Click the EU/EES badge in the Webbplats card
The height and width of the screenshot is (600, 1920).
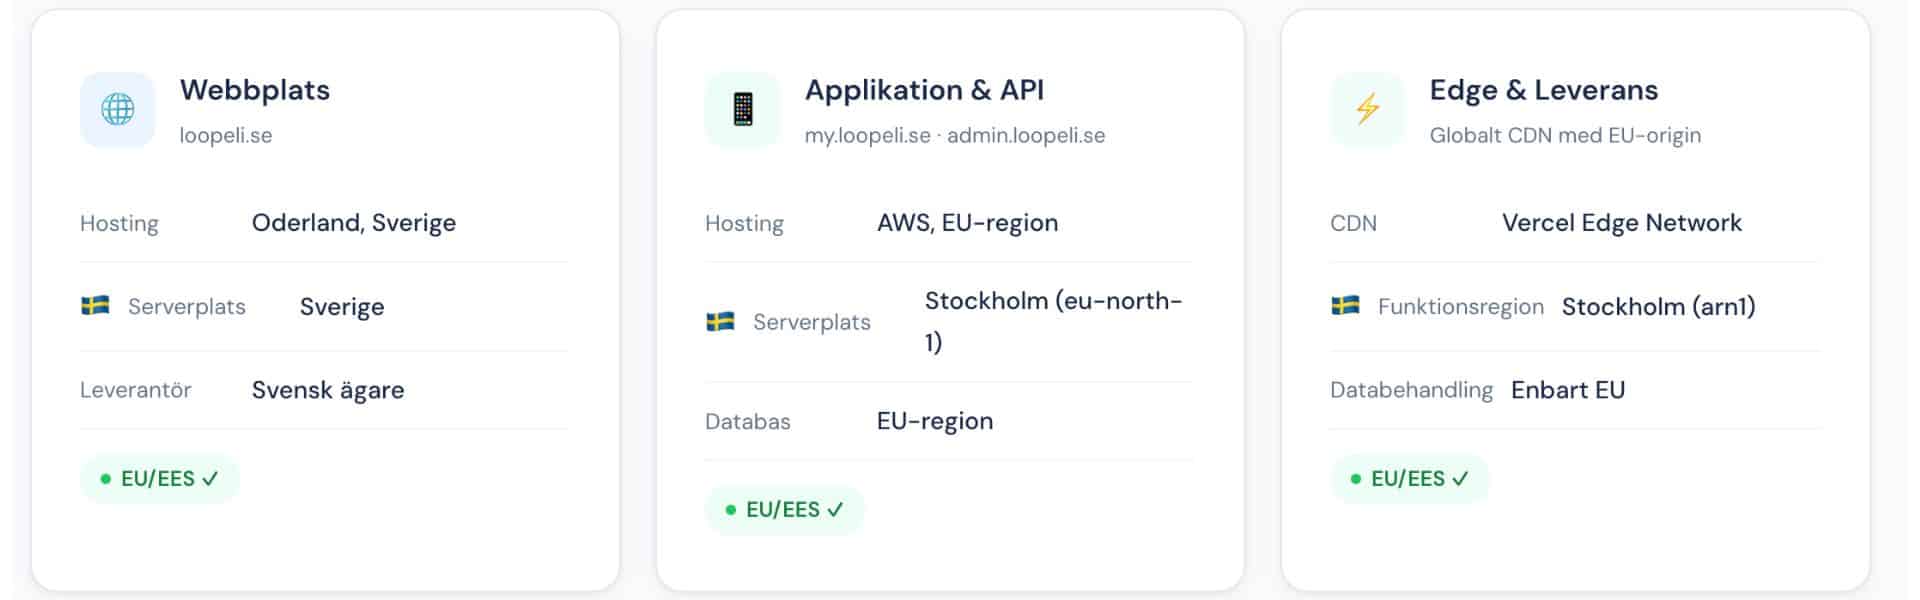[x=160, y=479]
